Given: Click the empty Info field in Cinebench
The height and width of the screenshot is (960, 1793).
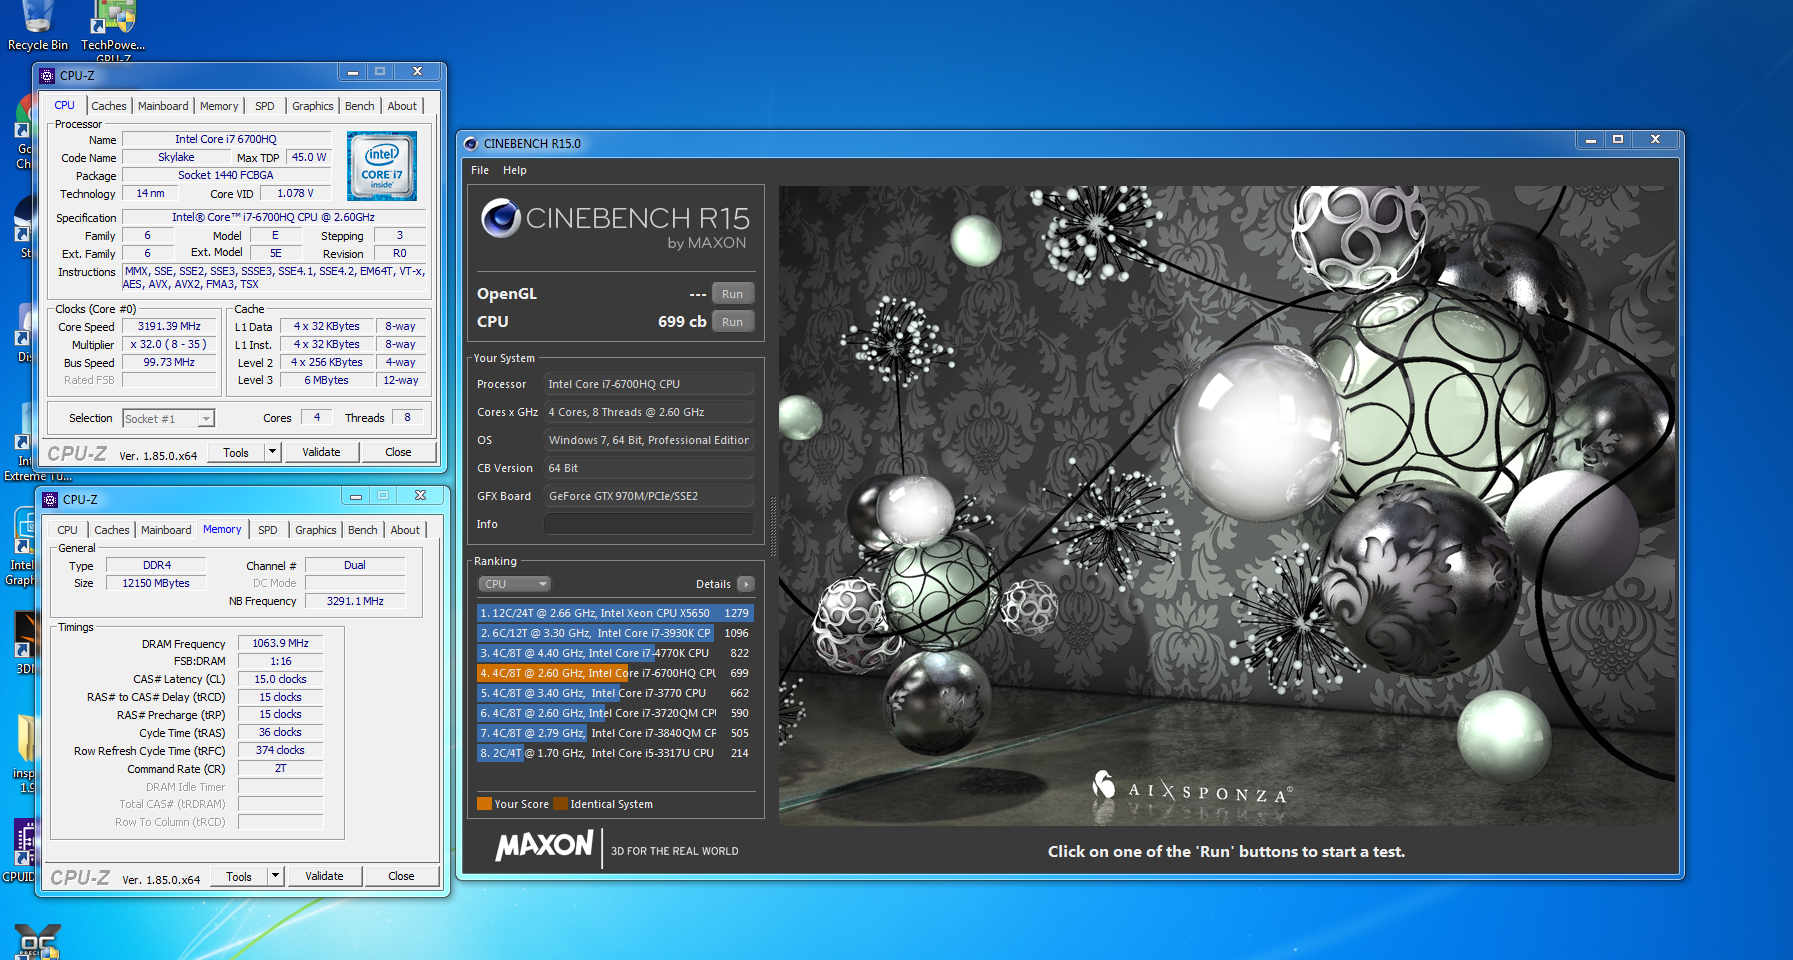Looking at the screenshot, I should coord(649,524).
